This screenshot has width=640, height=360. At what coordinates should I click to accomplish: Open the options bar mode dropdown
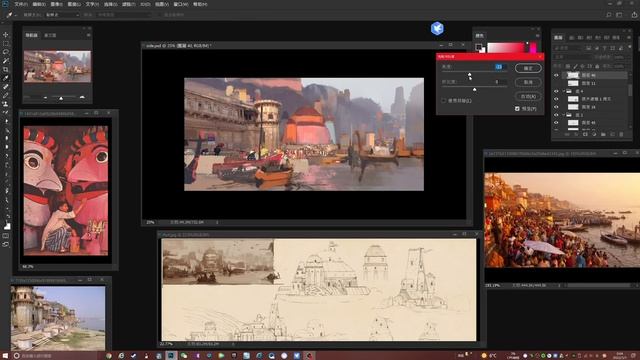(62, 15)
